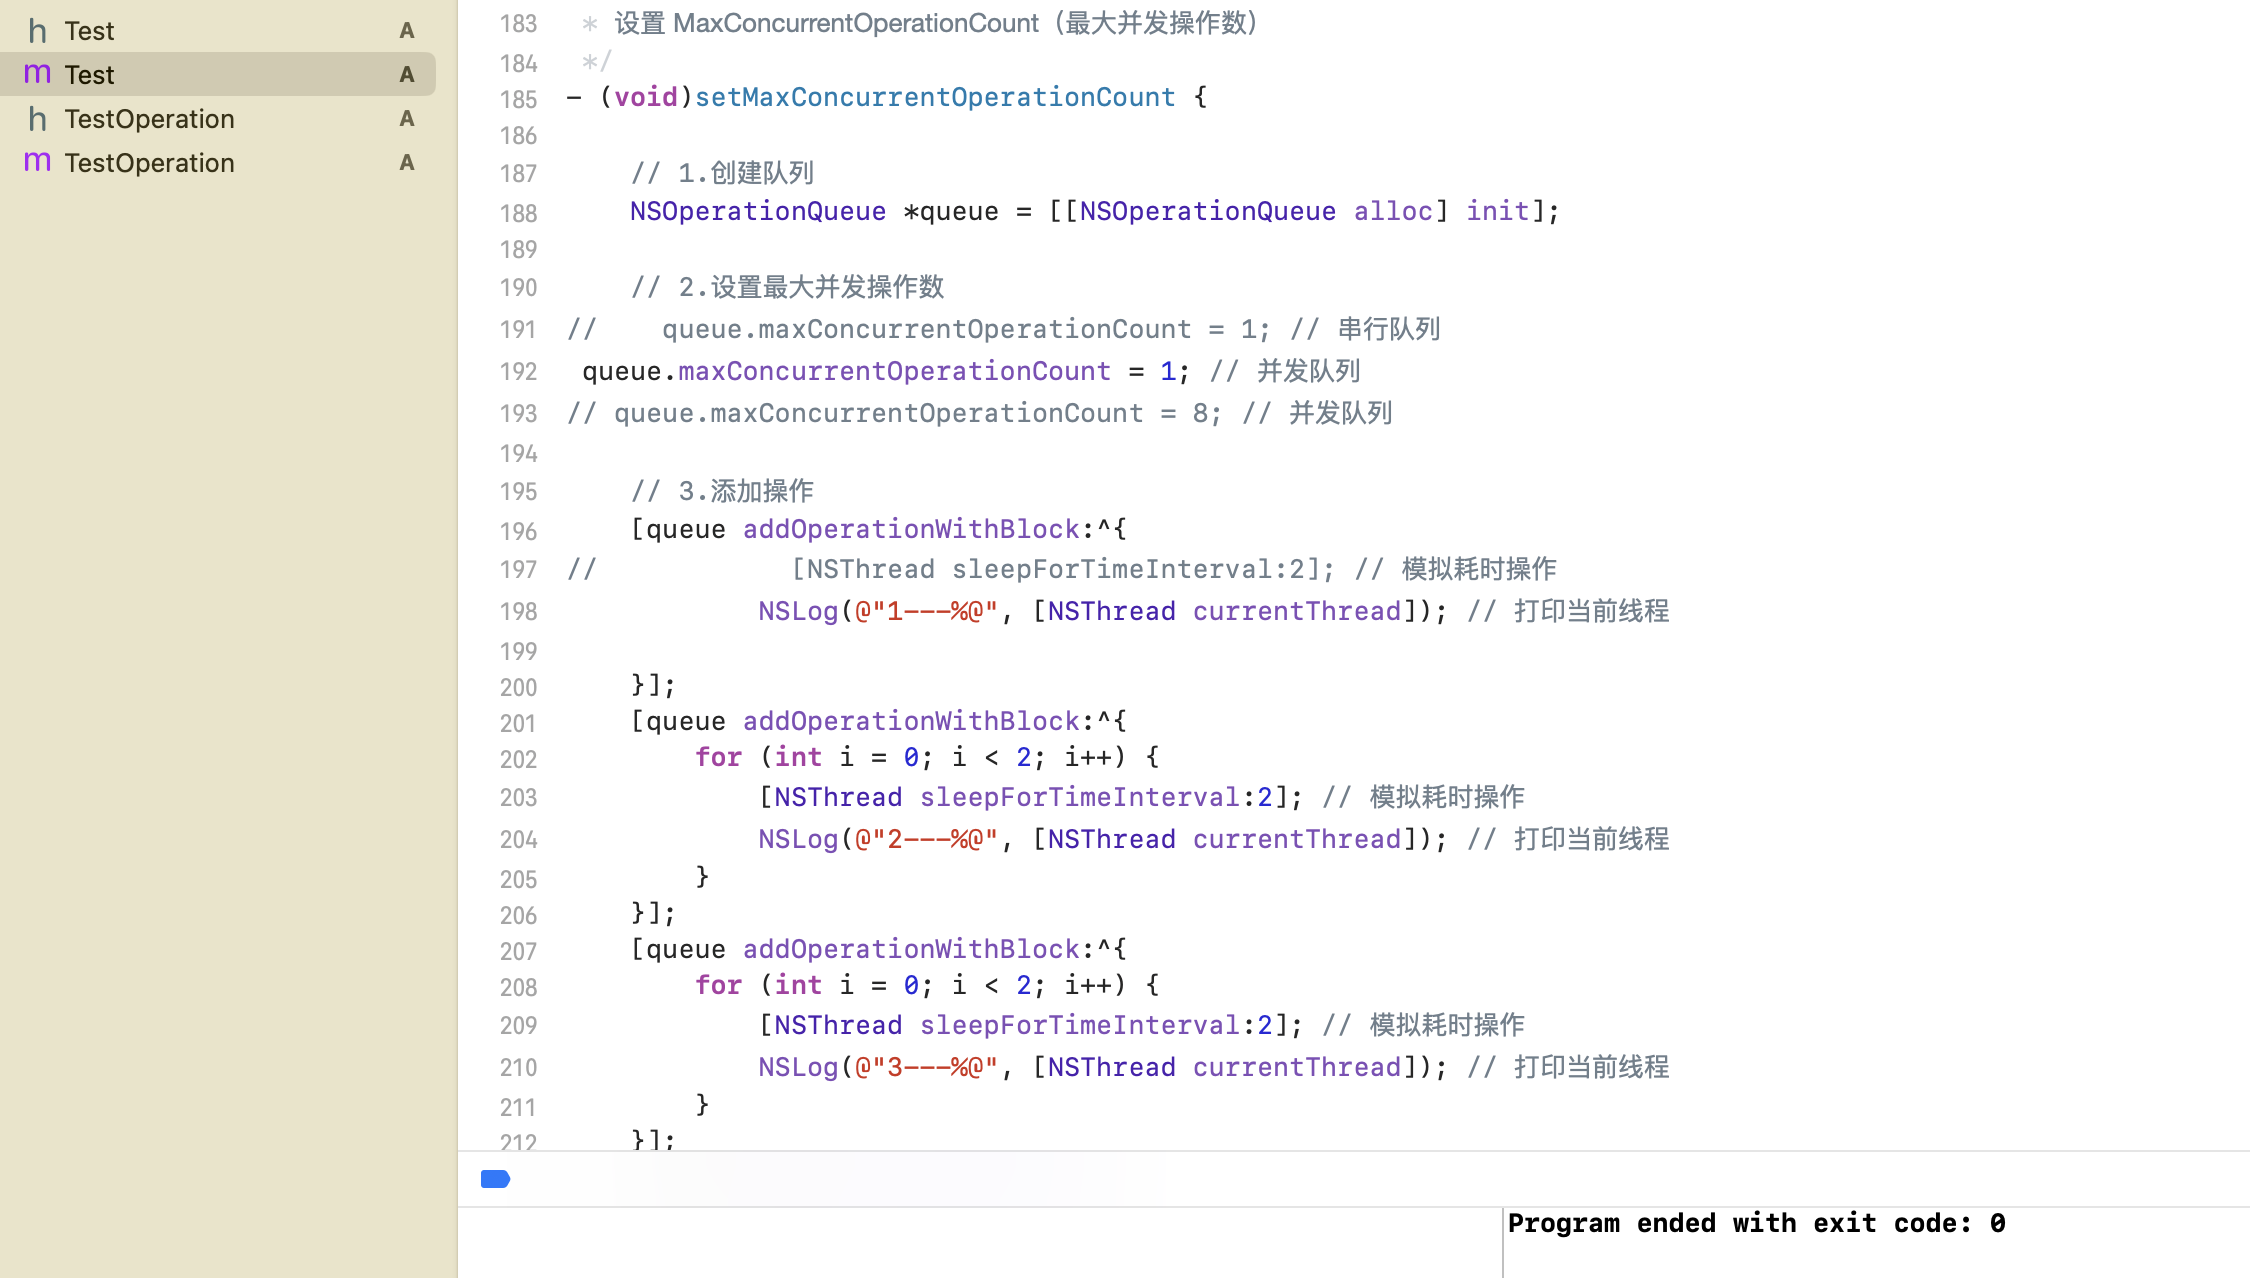This screenshot has width=2250, height=1278.
Task: Click NSLog with "1---%@" string
Action: click(1102, 611)
